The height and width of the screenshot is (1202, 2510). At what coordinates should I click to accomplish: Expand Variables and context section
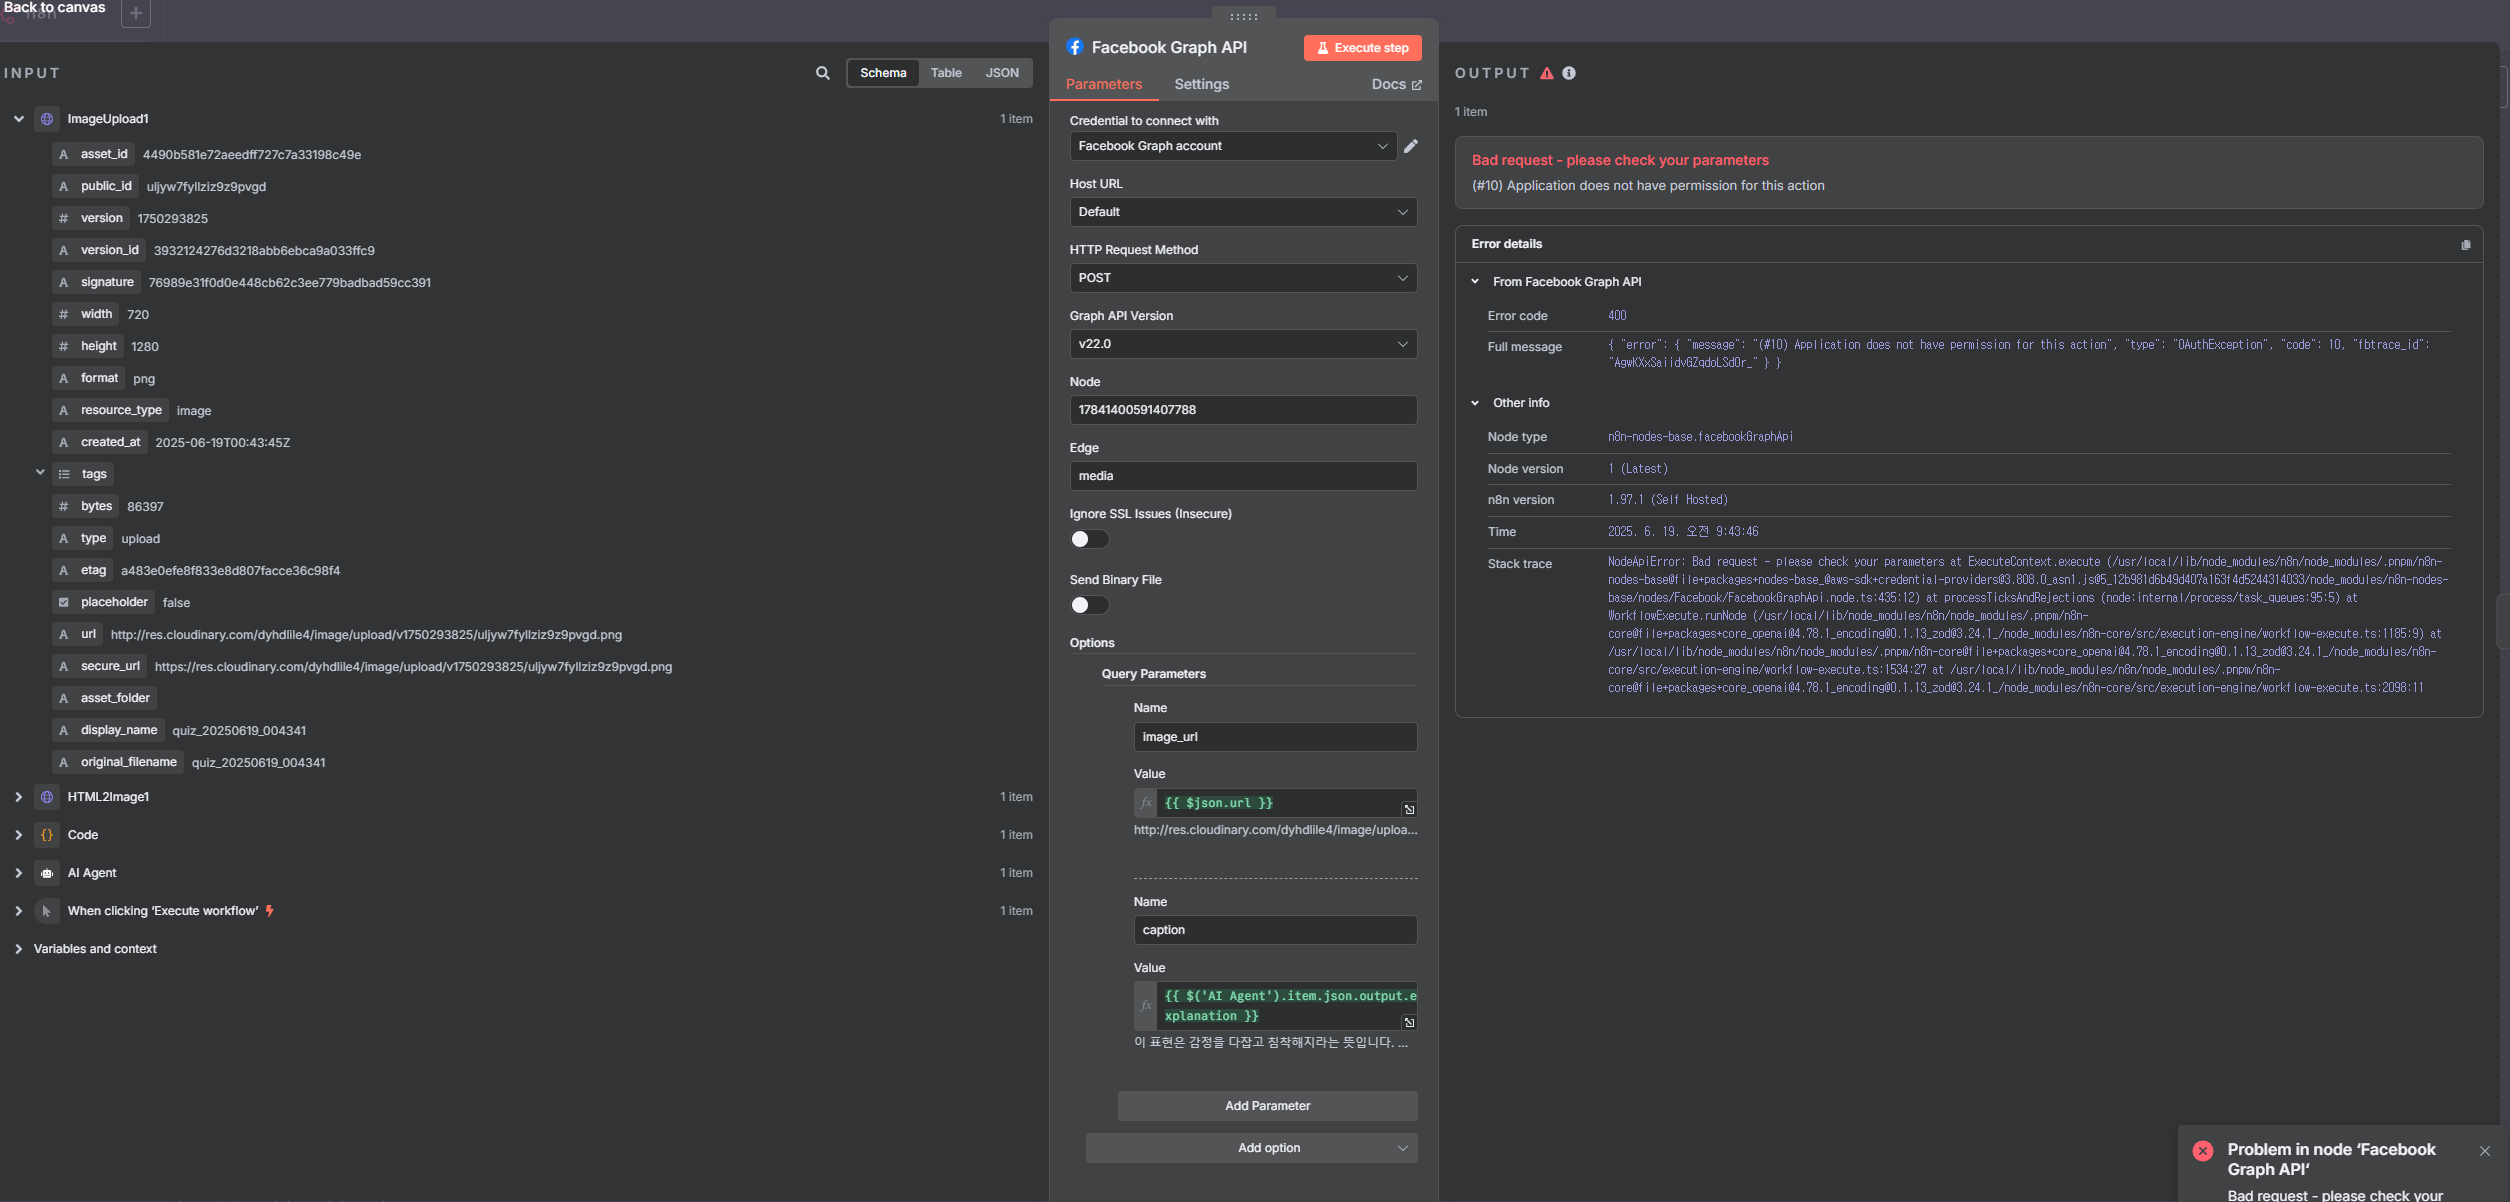18,949
